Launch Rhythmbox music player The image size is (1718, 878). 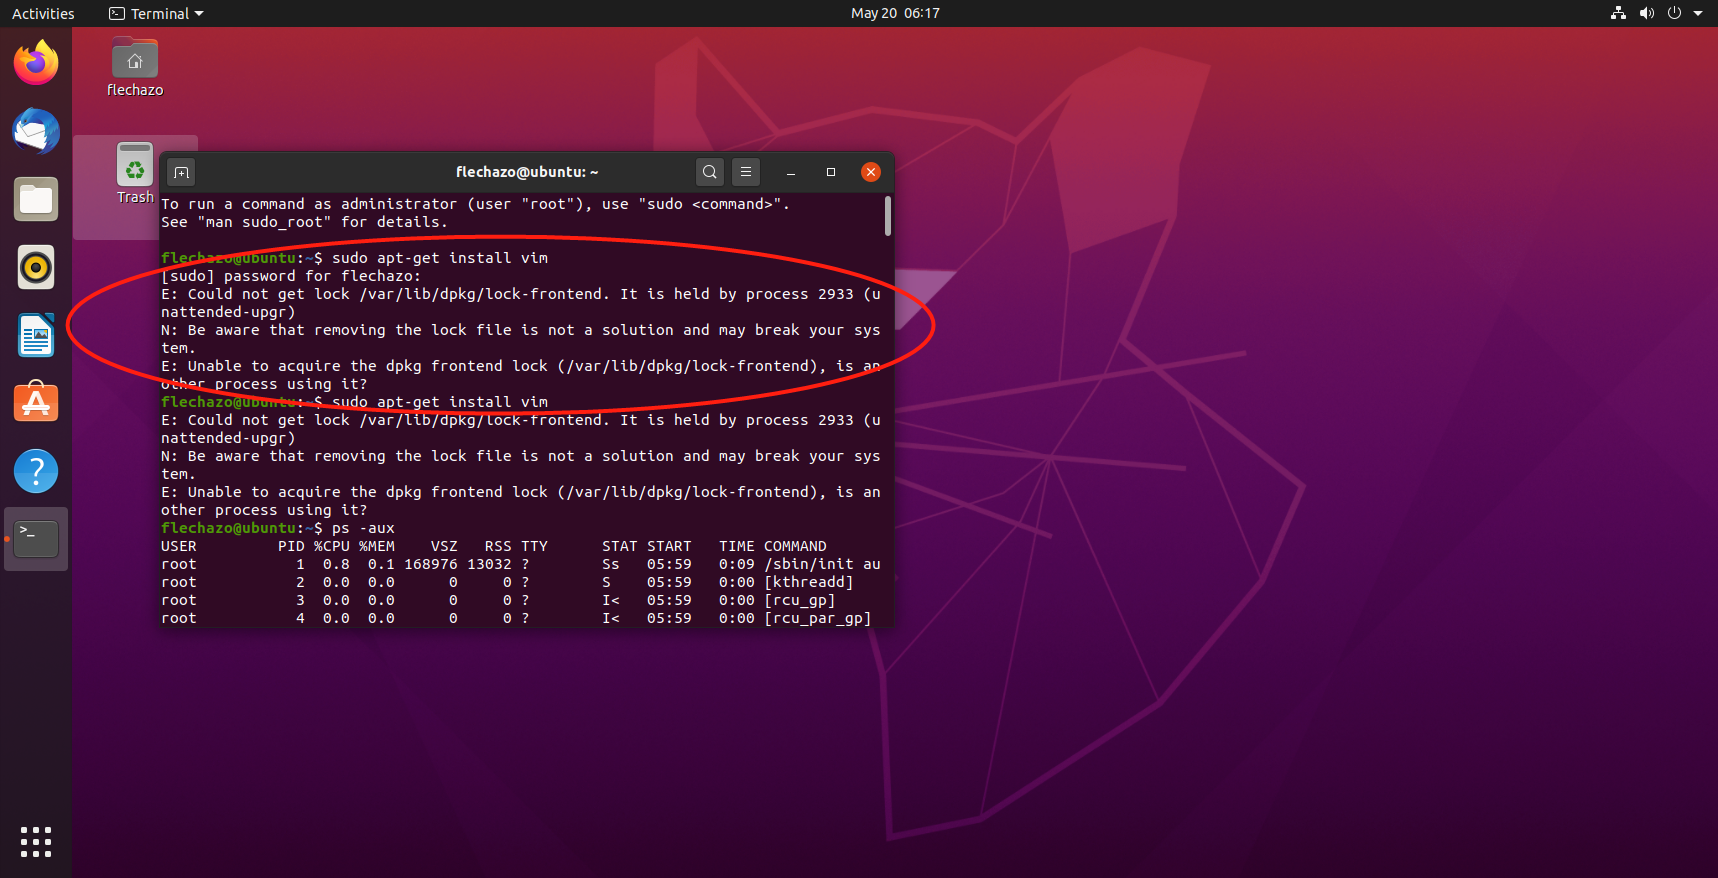36,267
